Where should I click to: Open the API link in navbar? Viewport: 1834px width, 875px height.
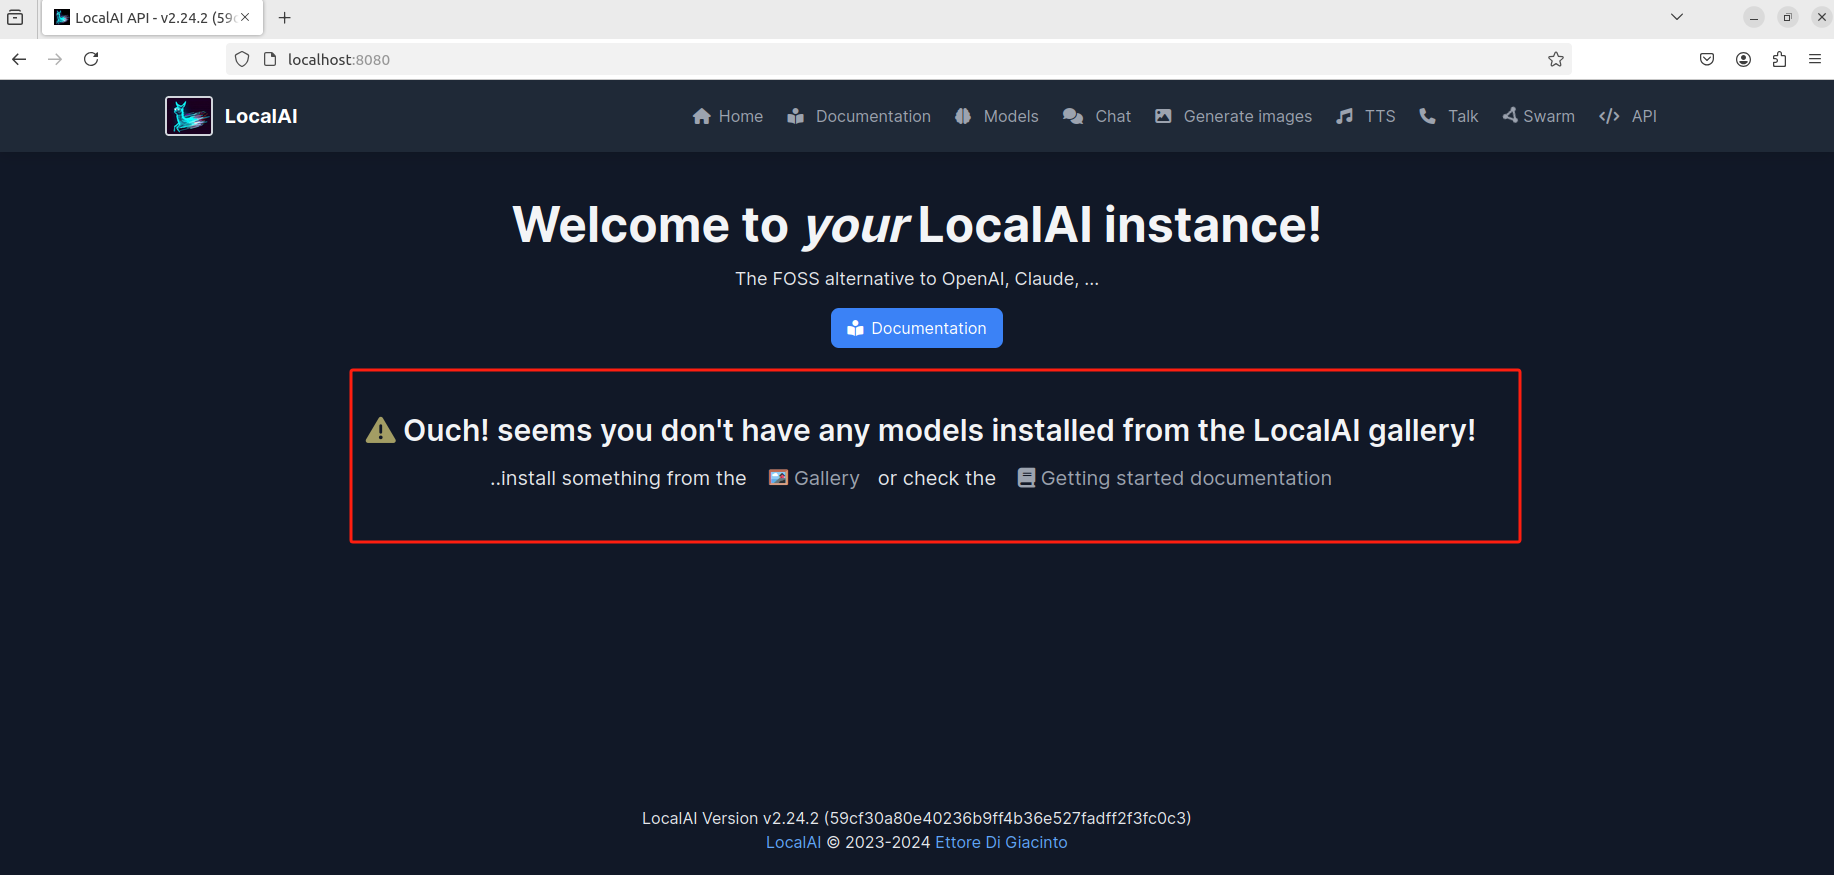(x=1628, y=116)
